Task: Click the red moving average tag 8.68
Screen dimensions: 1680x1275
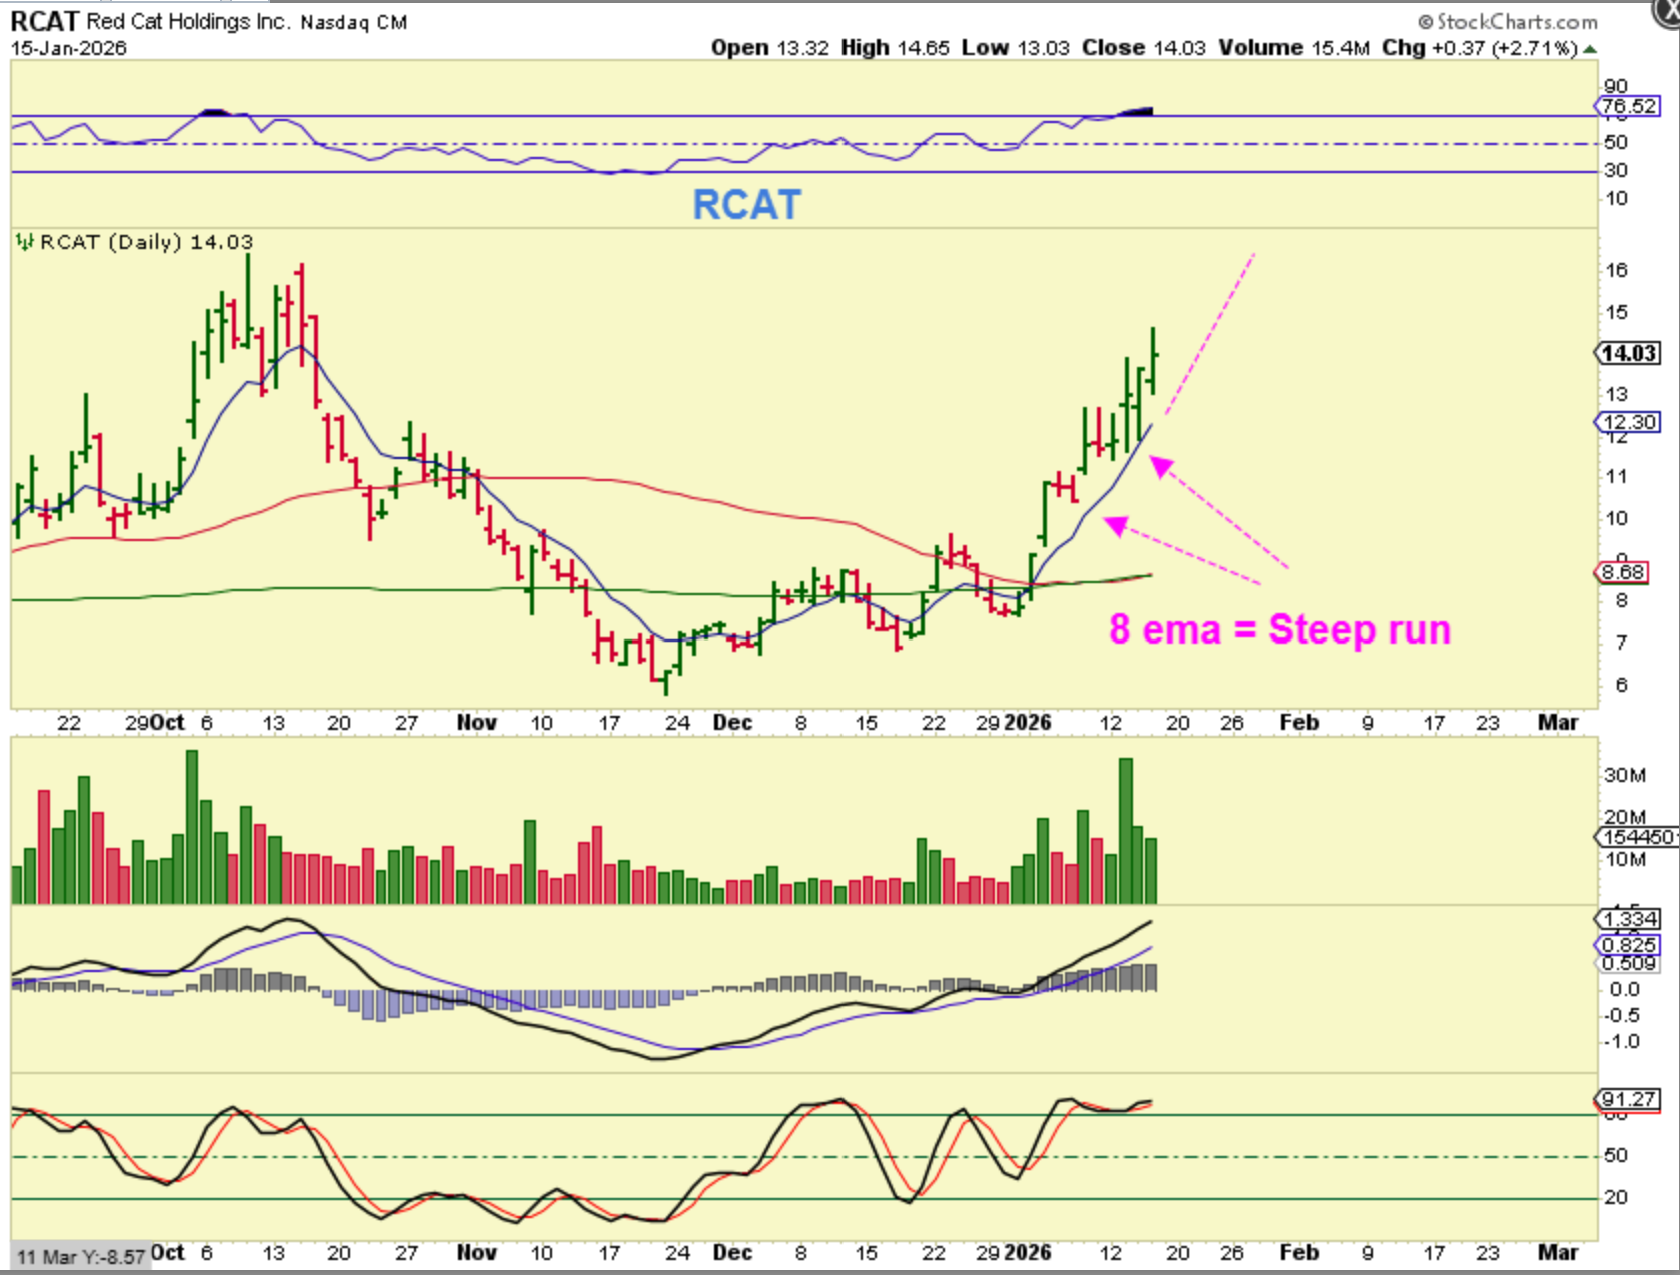Action: 1622,573
